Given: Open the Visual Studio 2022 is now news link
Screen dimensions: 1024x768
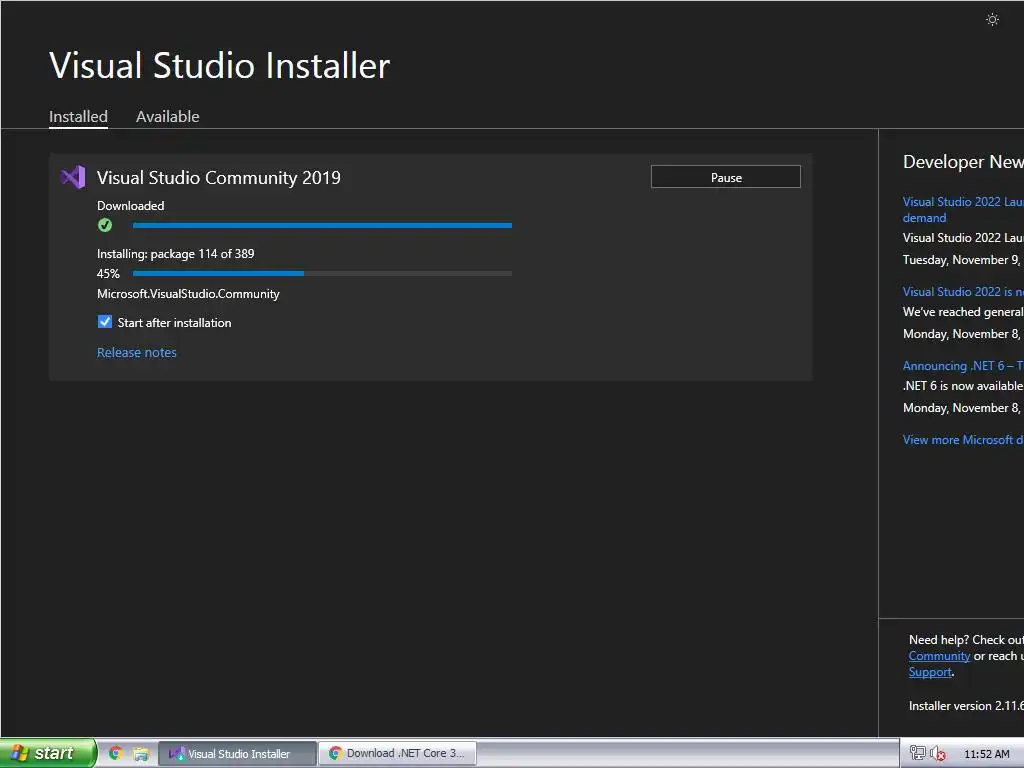Looking at the screenshot, I should coord(963,291).
